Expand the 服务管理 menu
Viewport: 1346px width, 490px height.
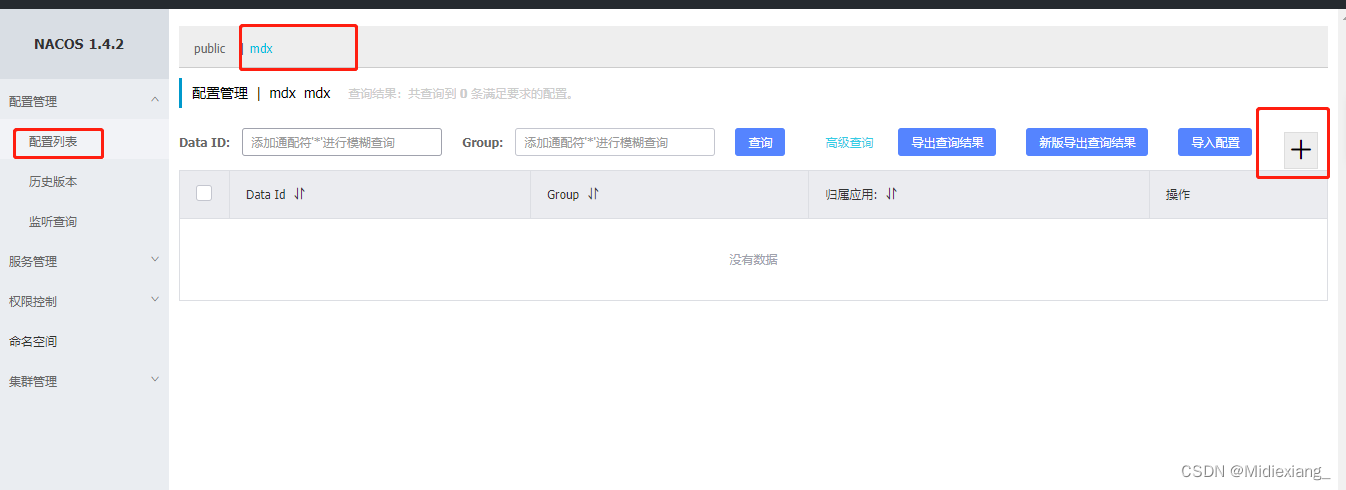tap(84, 261)
